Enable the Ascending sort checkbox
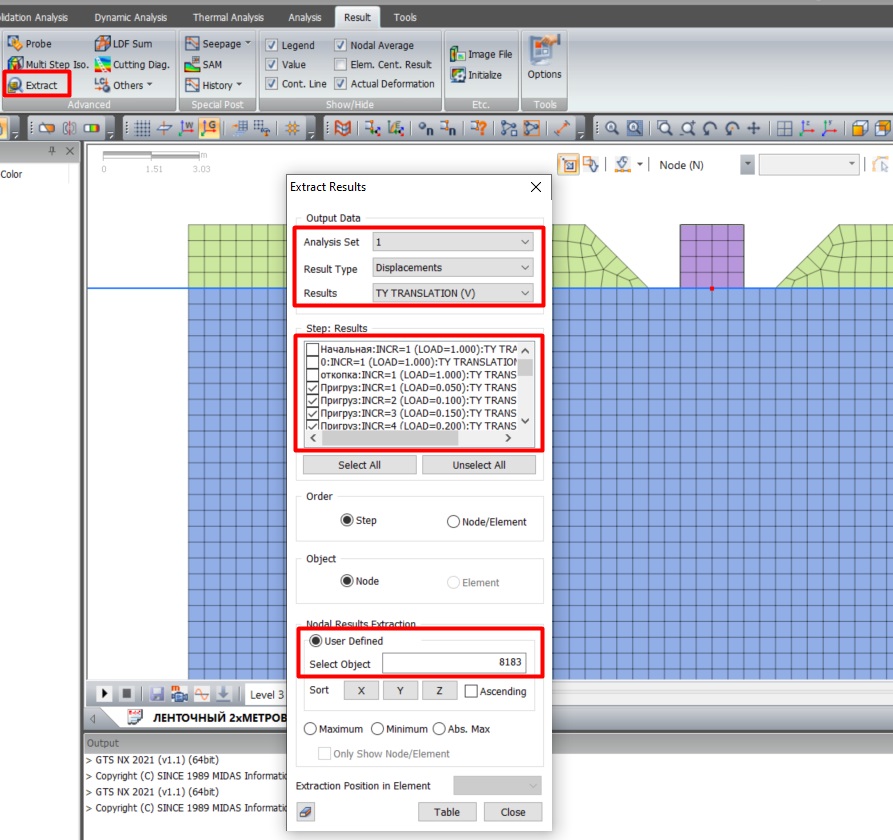The width and height of the screenshot is (893, 840). 471,691
